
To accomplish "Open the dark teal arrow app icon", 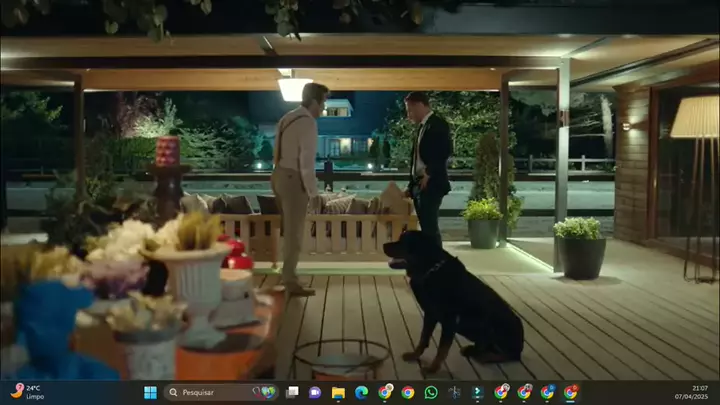I will 477,392.
